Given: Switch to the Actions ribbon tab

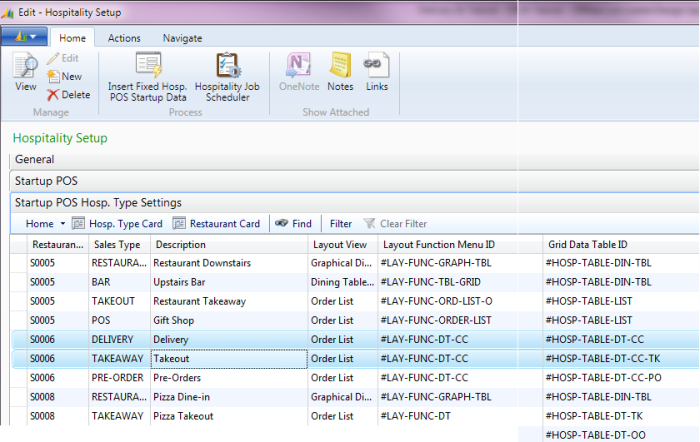Looking at the screenshot, I should pyautogui.click(x=124, y=38).
